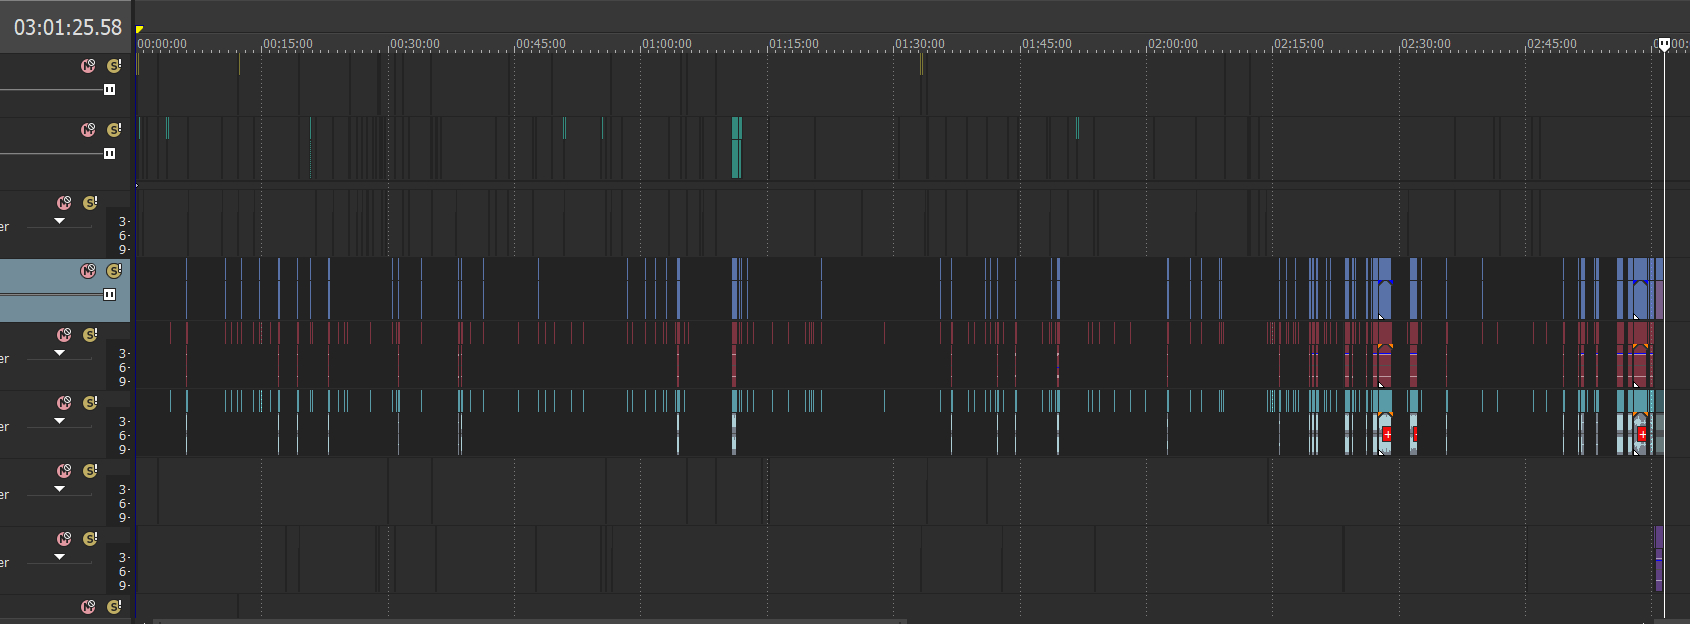Image resolution: width=1690 pixels, height=624 pixels.
Task: Mute the topmost video track
Action: (x=88, y=66)
